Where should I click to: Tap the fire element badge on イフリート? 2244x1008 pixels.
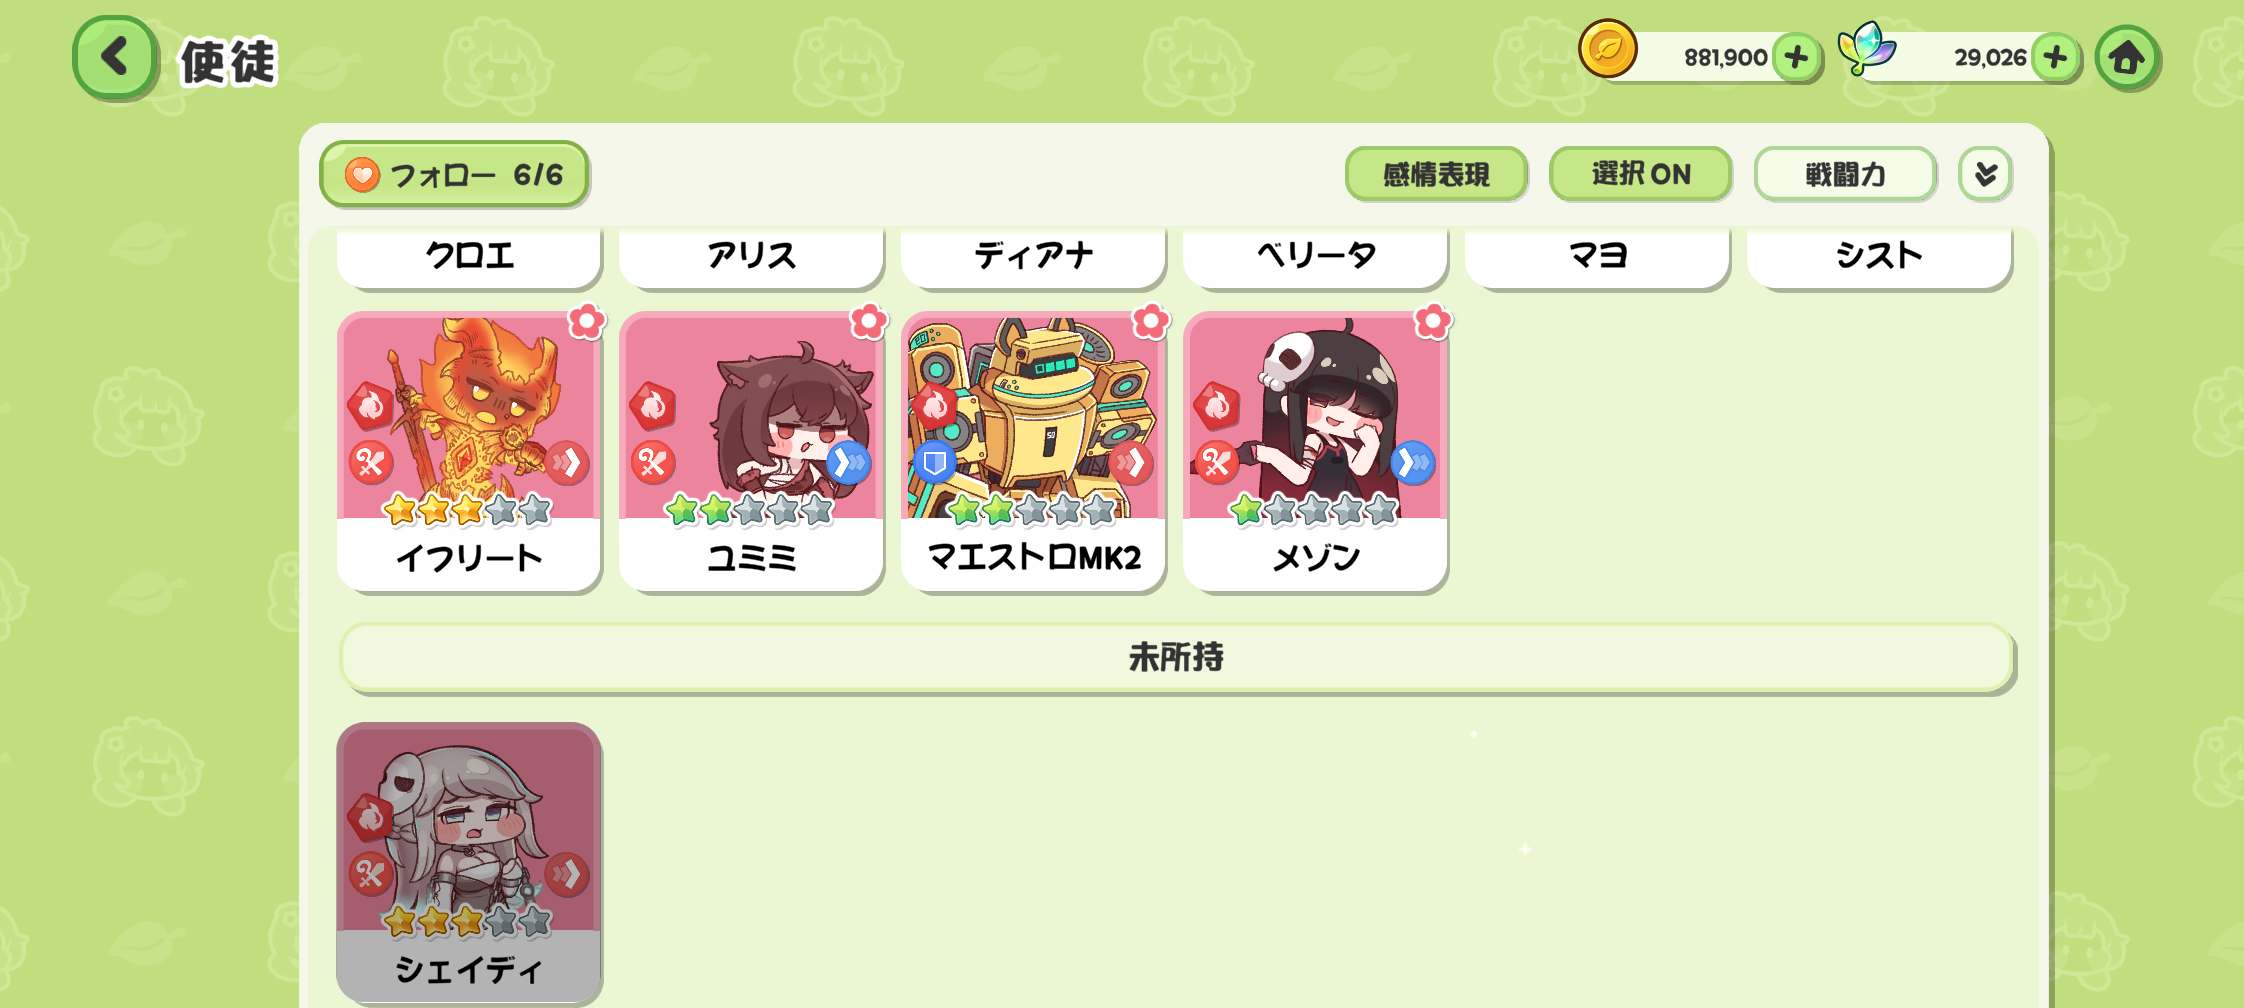coord(371,405)
